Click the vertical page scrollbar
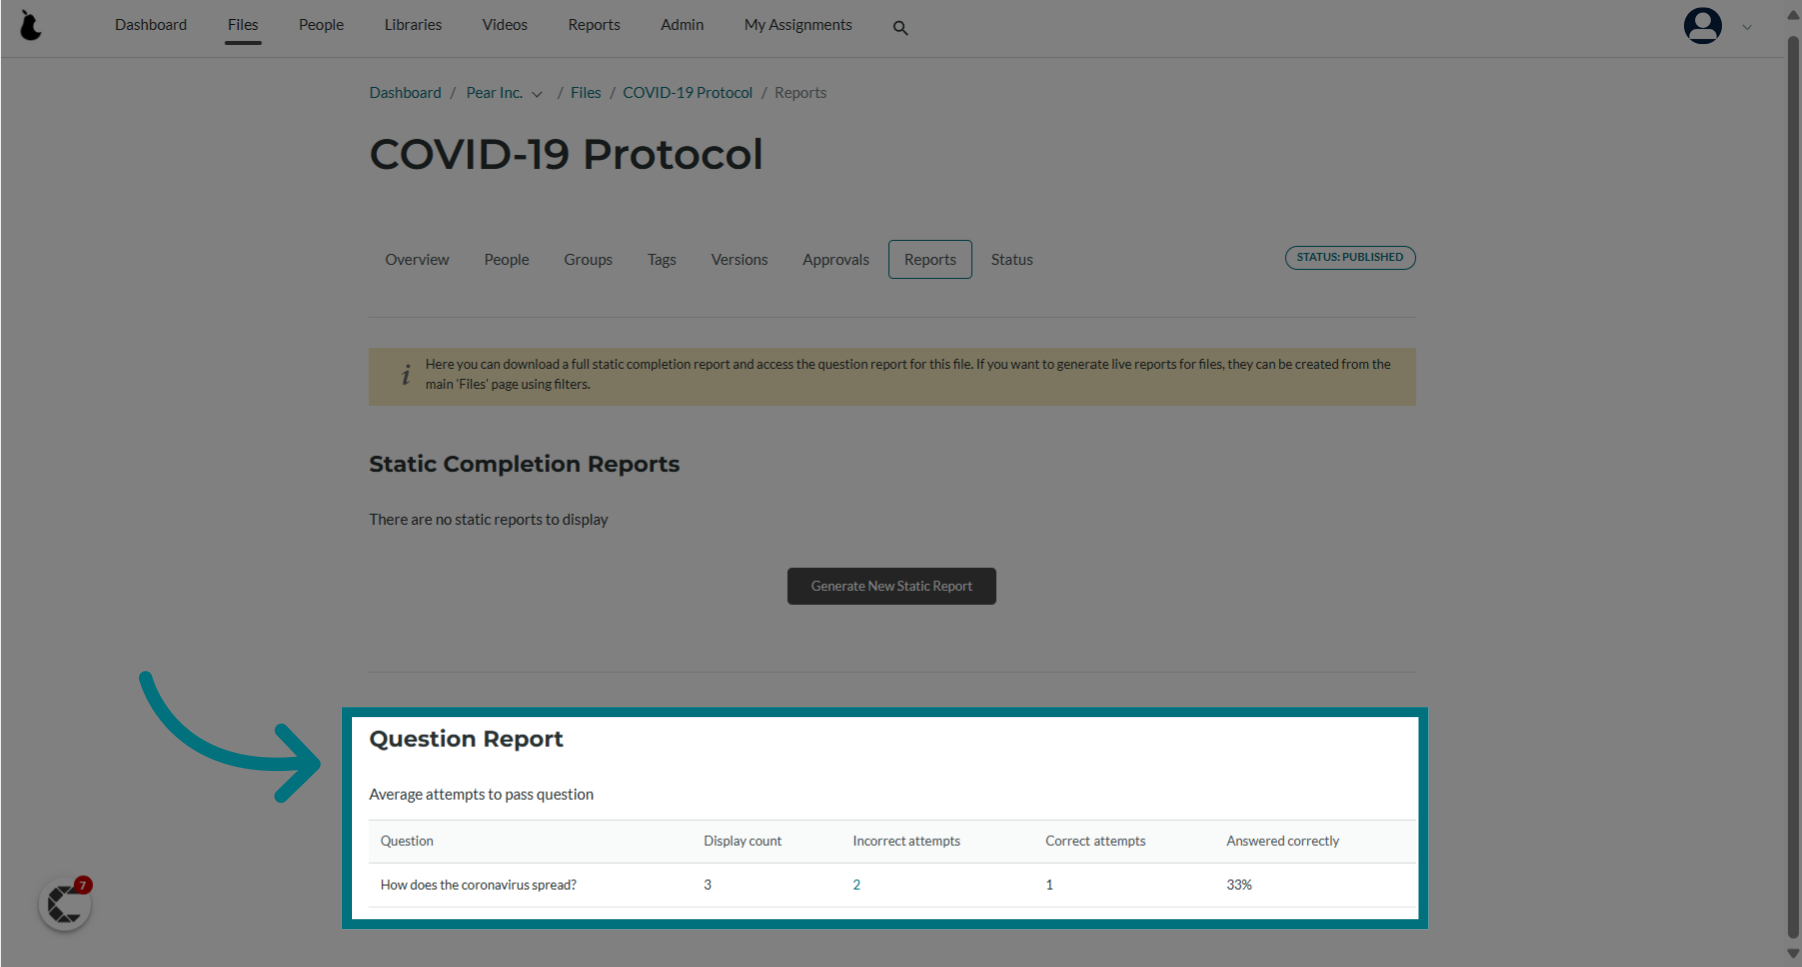Image resolution: width=1802 pixels, height=967 pixels. 1793,487
